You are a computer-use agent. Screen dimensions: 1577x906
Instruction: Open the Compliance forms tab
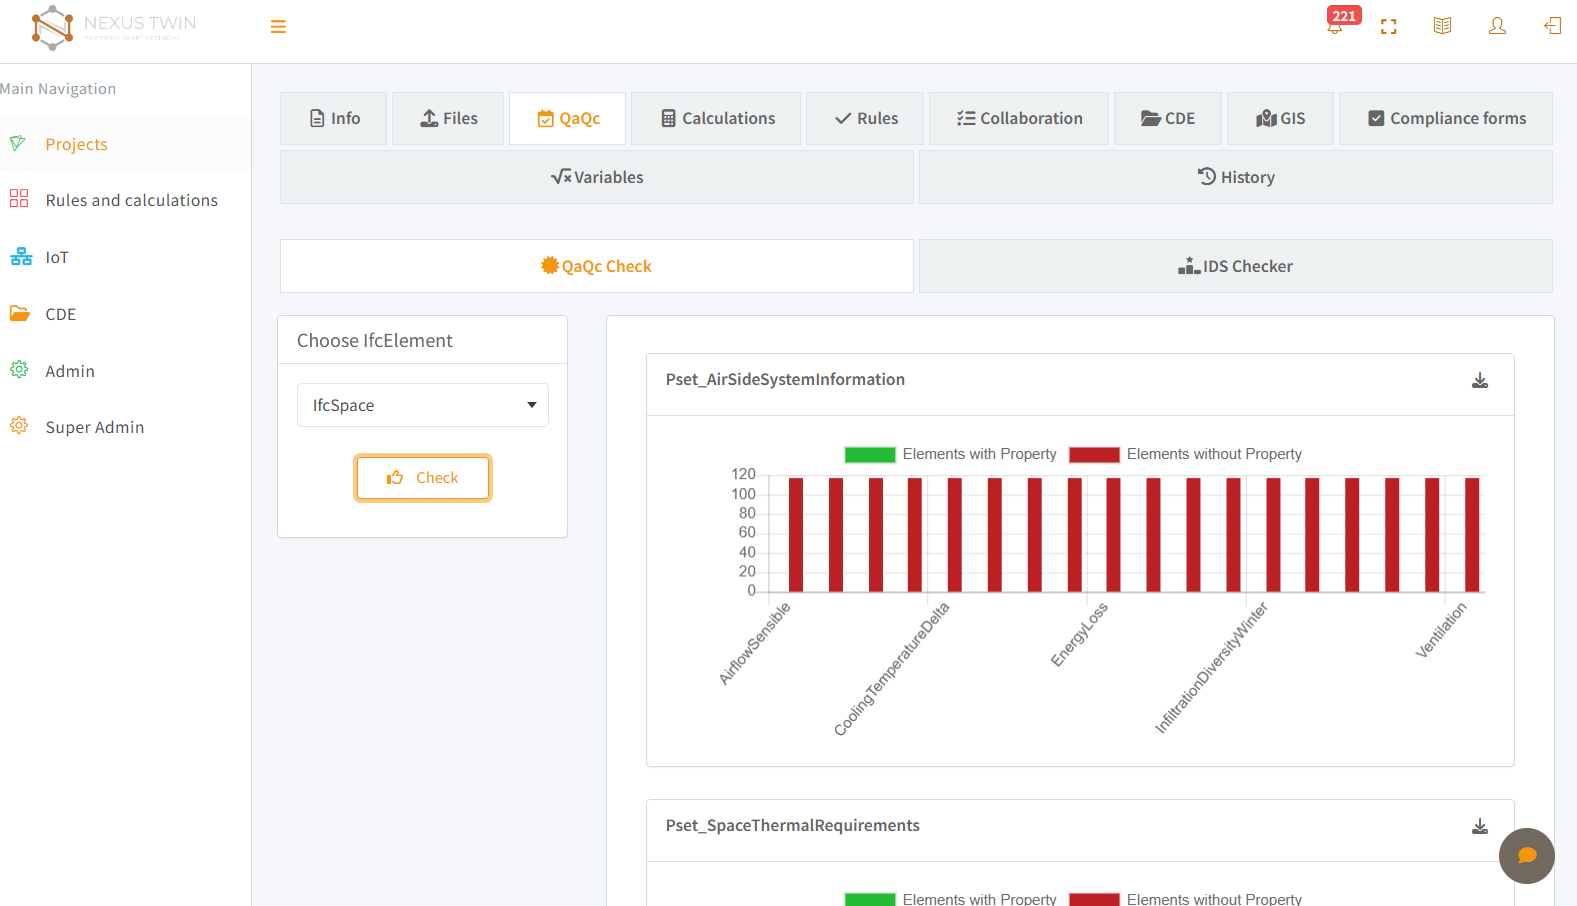(x=1446, y=119)
